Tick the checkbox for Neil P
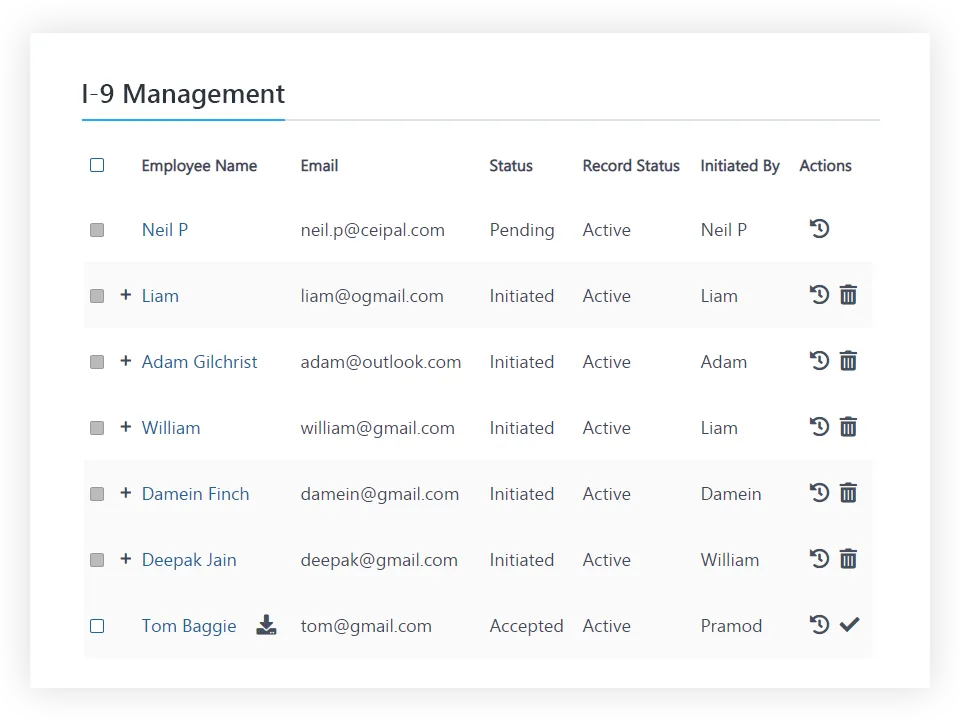This screenshot has height=720, width=960. point(97,230)
